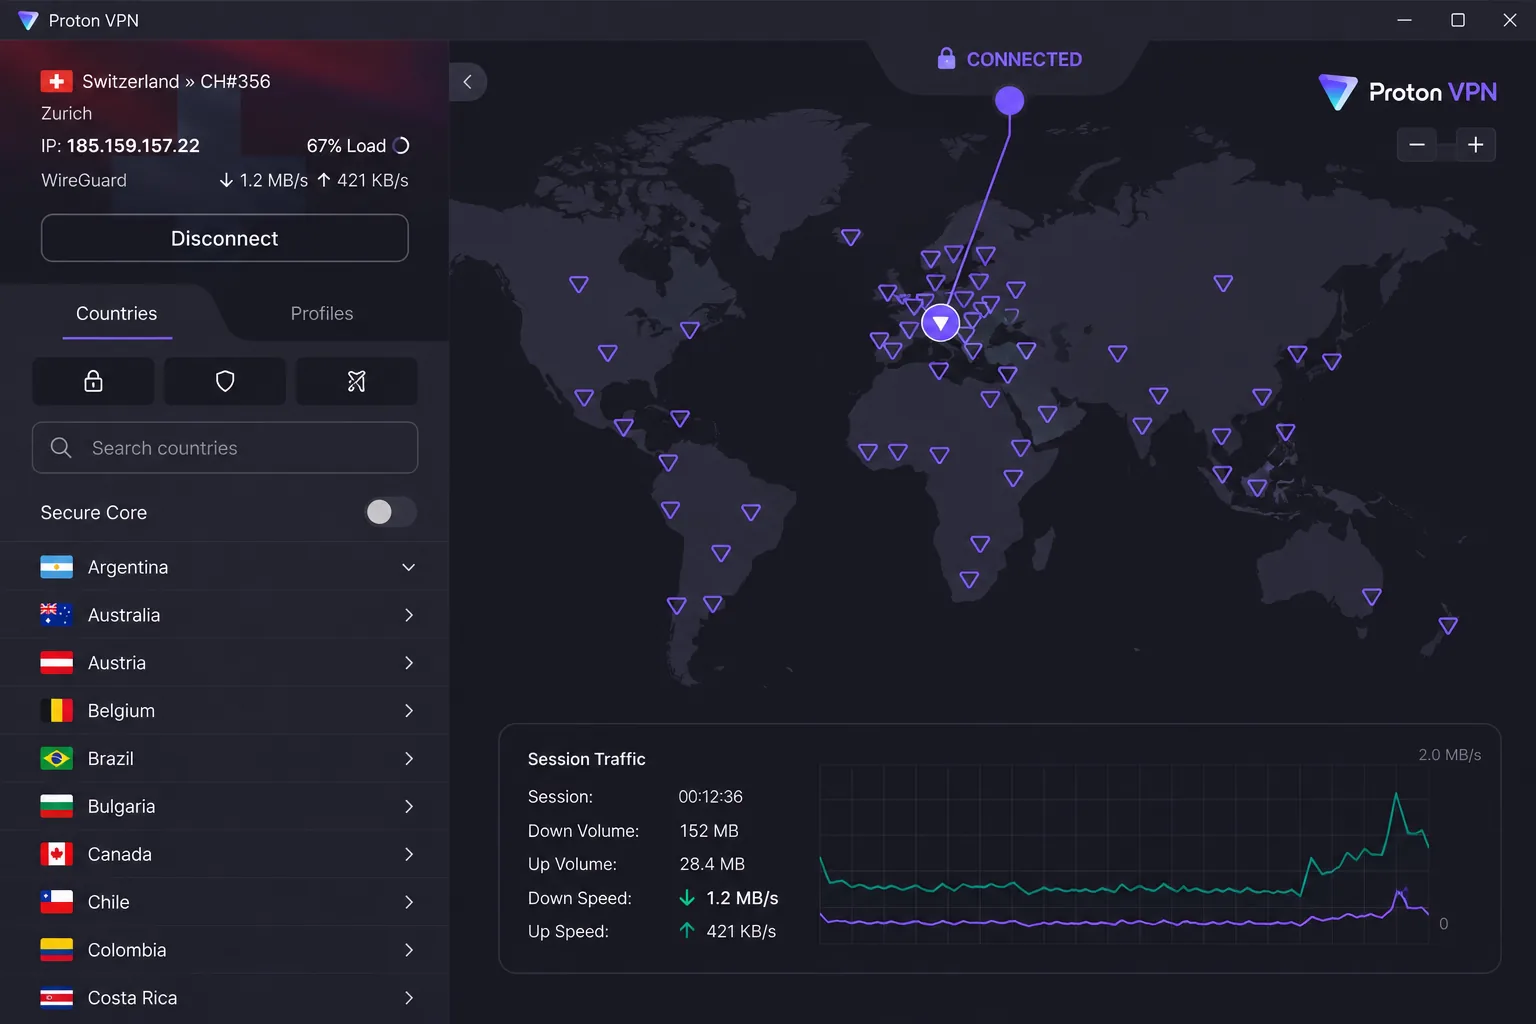Expand Costa Rica servers chevron
This screenshot has width=1536, height=1024.
pos(408,998)
